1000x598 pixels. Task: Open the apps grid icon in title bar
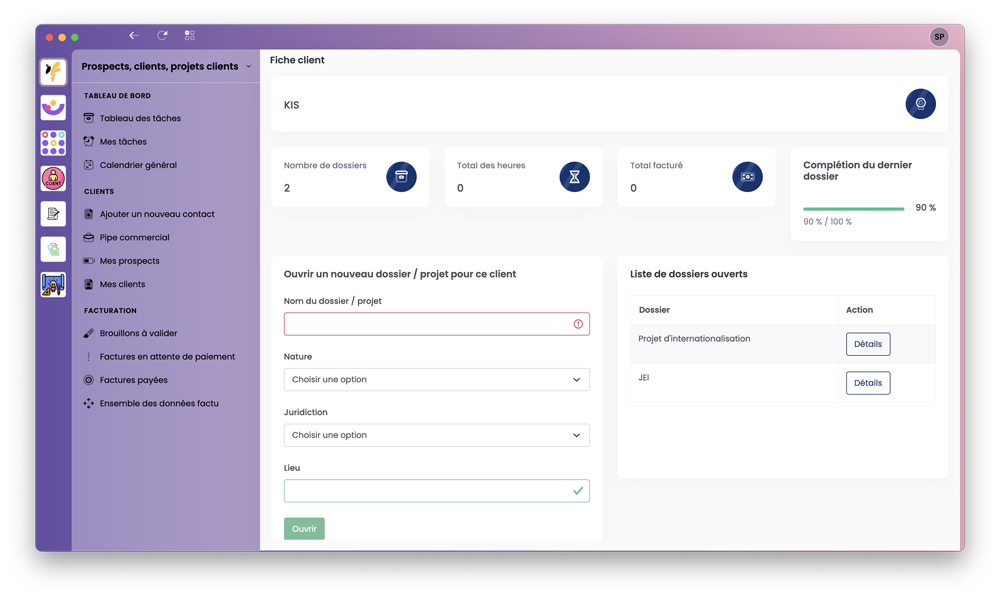[190, 36]
